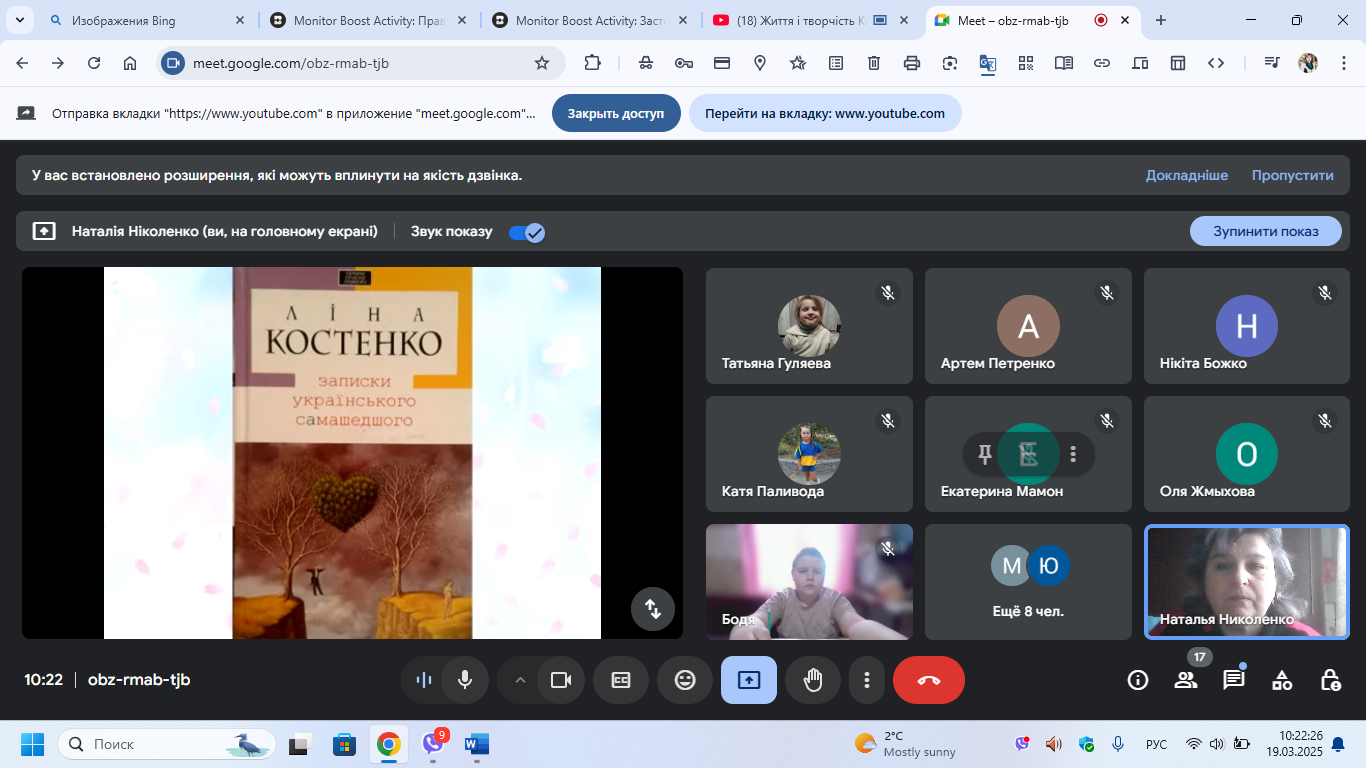Reload the page
Screen dimensions: 1366x768
(94, 63)
